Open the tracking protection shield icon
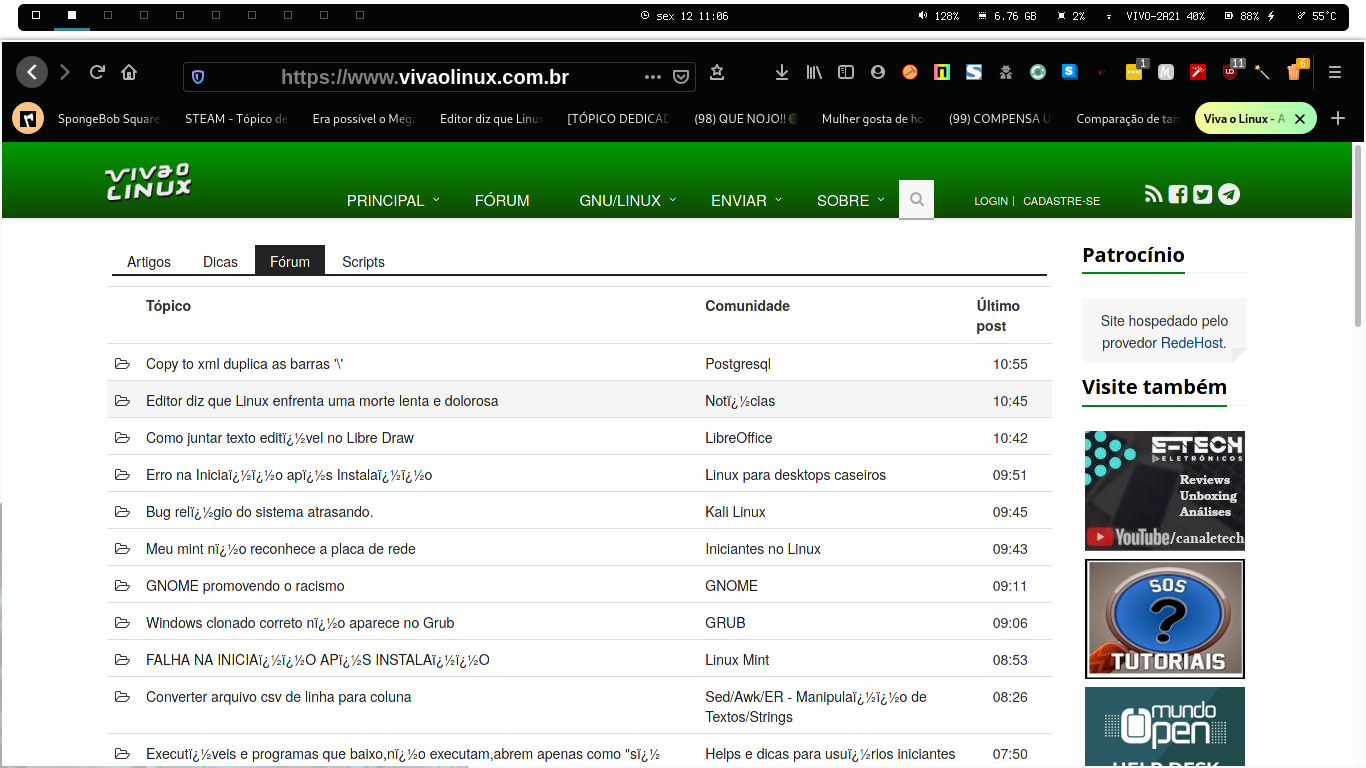The width and height of the screenshot is (1366, 768). pyautogui.click(x=198, y=77)
